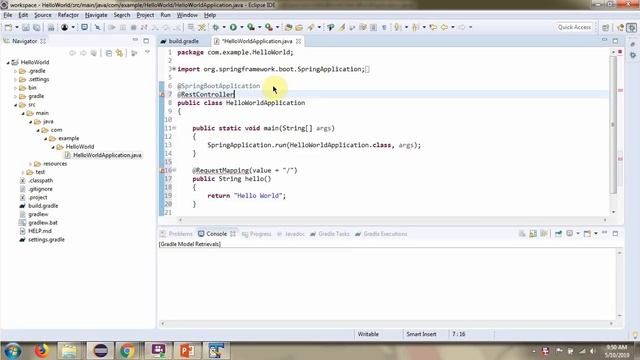Open the Navigate menu
Viewport: 640px width, 360px height.
[96, 15]
